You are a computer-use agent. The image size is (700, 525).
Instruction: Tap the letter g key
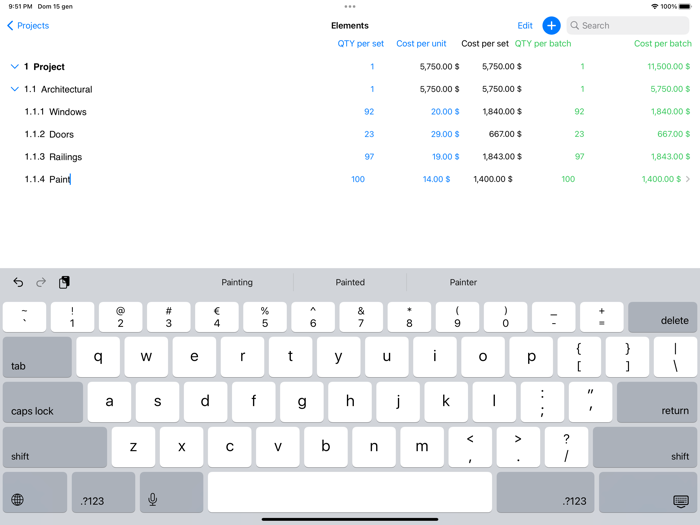[302, 402]
